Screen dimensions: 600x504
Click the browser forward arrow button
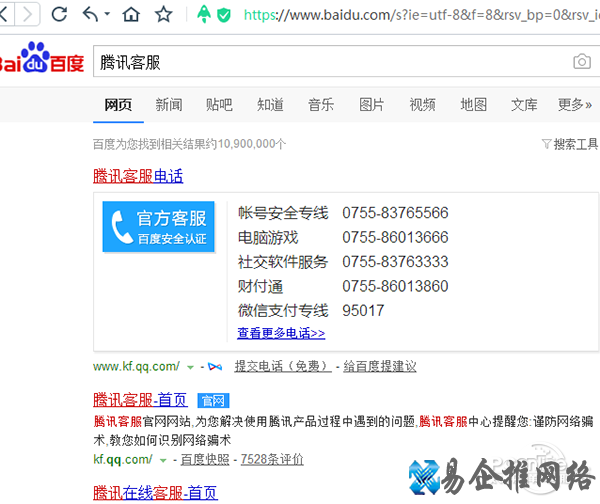point(27,15)
